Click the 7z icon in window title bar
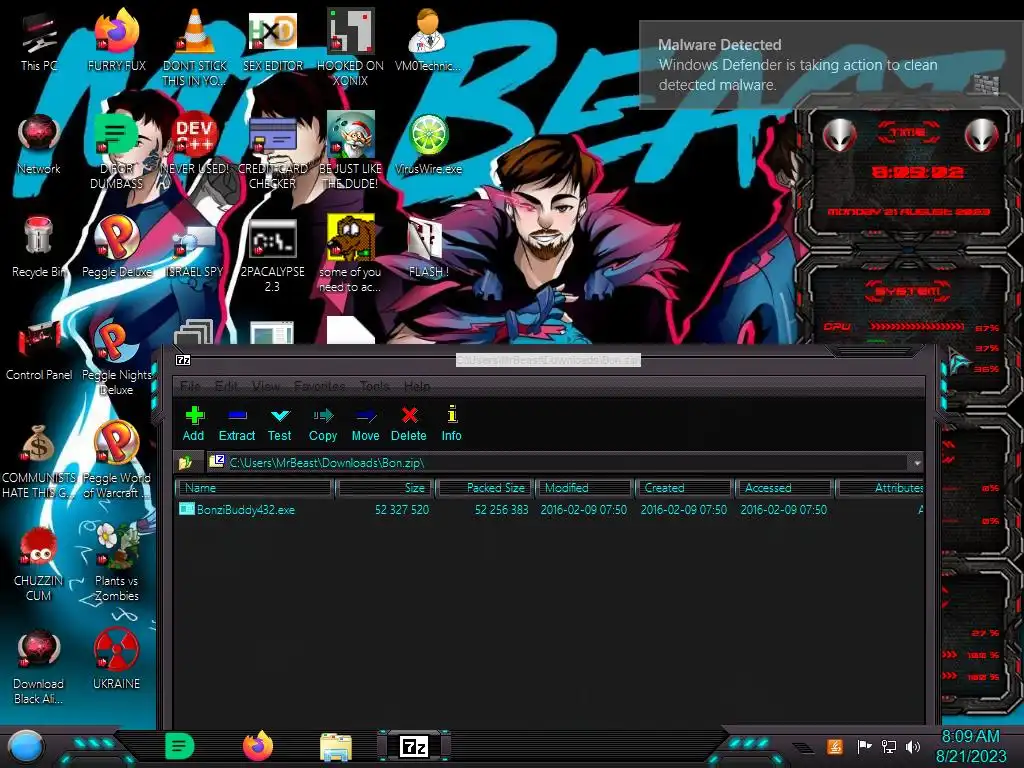1024x768 pixels. click(x=184, y=360)
